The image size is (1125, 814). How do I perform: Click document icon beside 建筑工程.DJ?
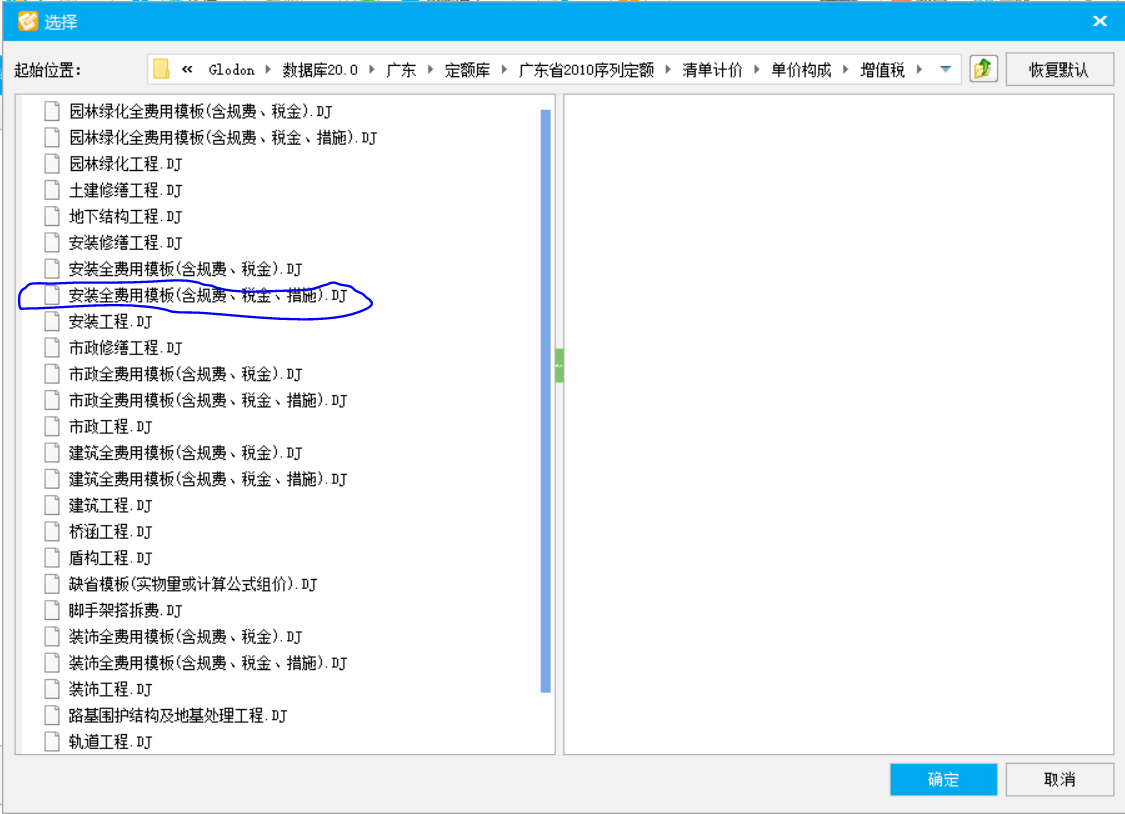click(52, 506)
